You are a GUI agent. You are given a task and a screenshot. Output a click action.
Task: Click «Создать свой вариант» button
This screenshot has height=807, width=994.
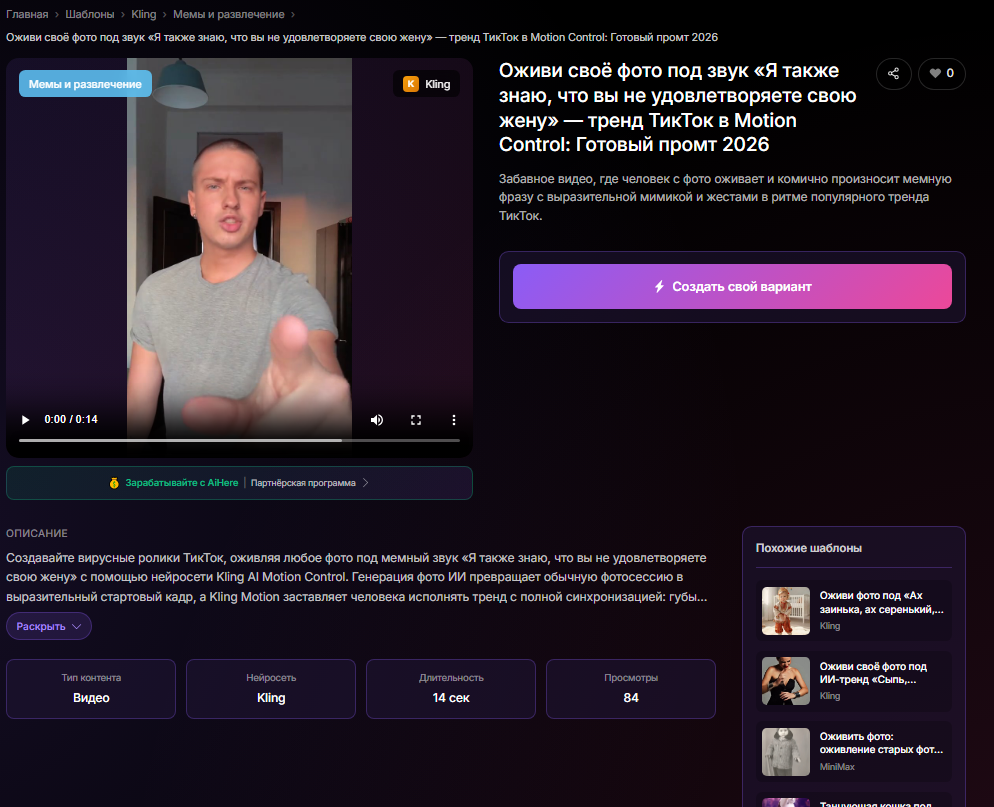732,287
